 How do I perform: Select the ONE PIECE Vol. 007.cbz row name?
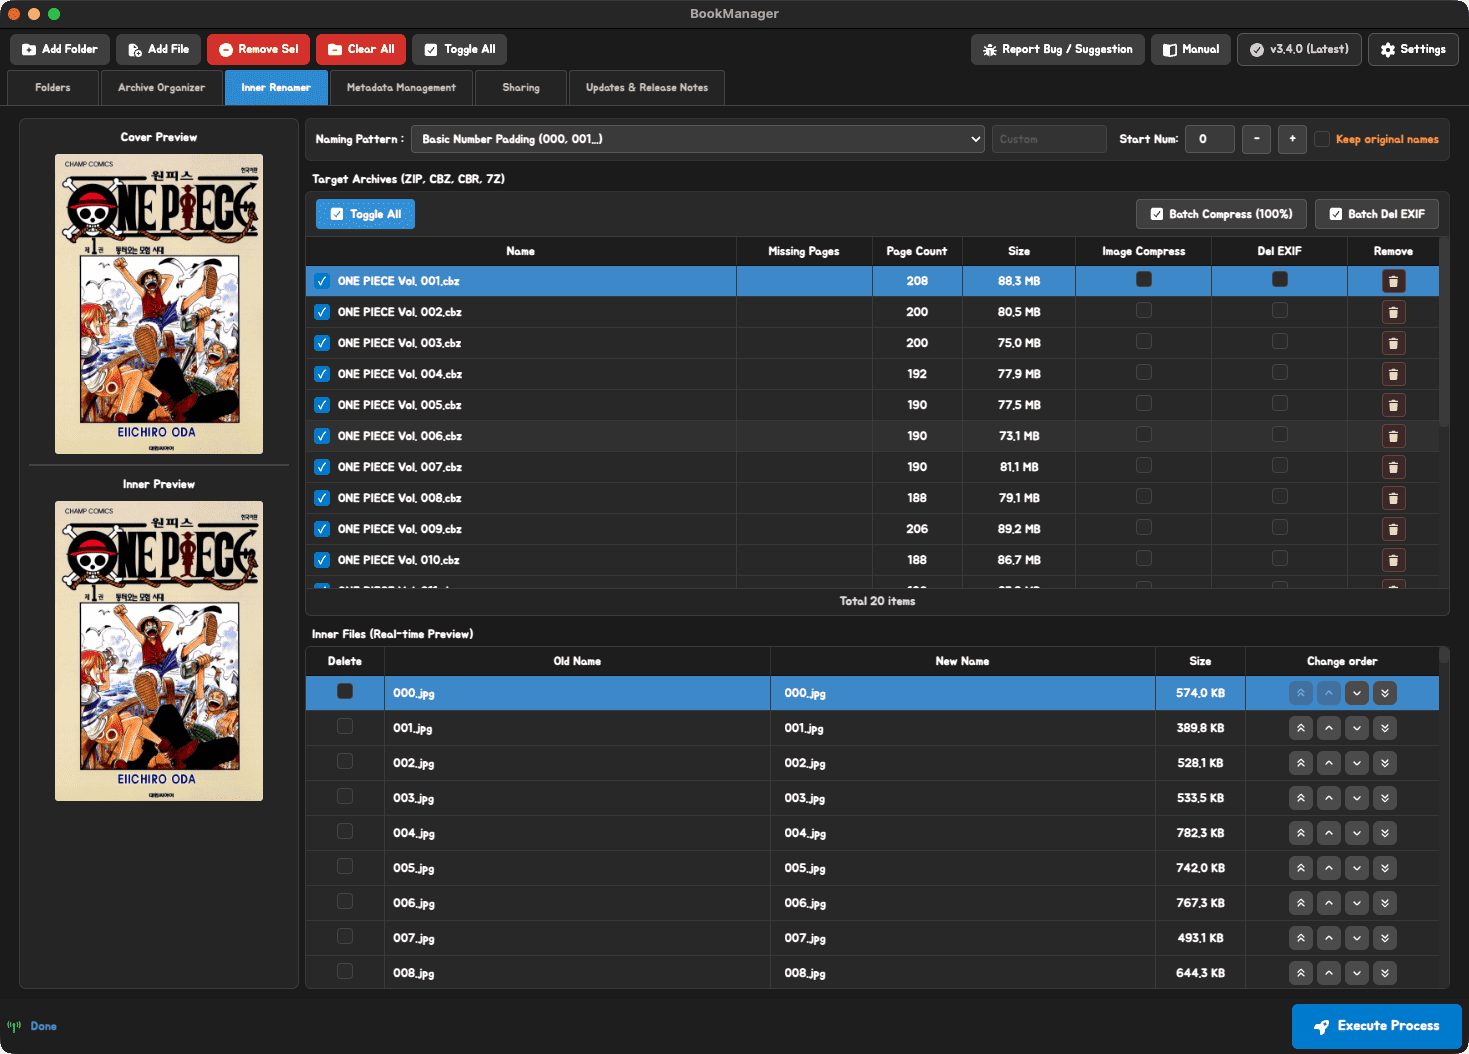(x=399, y=467)
